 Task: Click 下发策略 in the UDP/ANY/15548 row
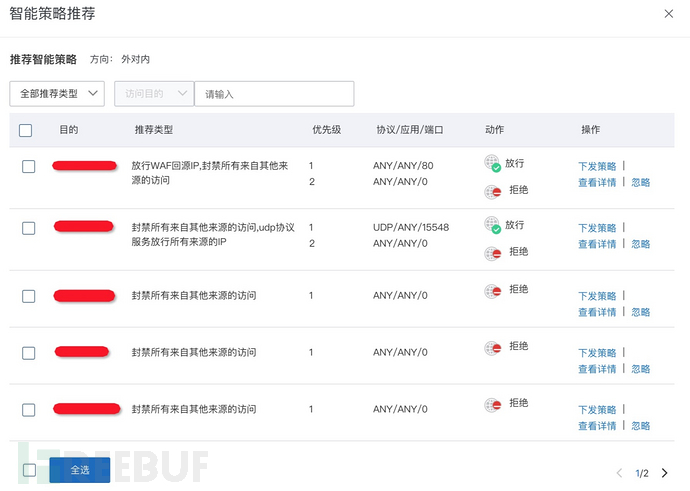(x=597, y=227)
